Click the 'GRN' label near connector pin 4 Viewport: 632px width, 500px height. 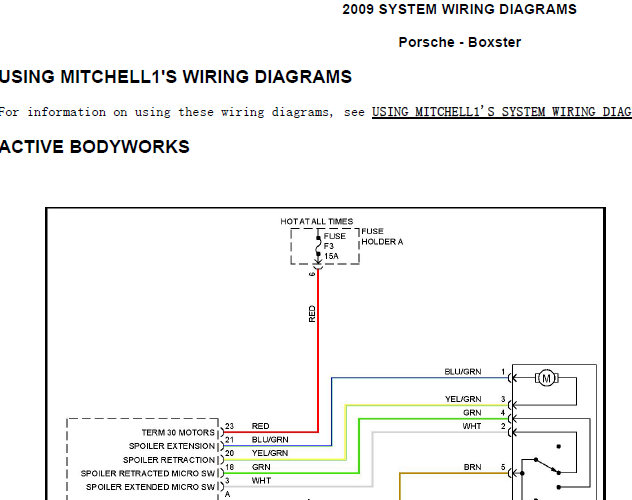[x=472, y=413]
